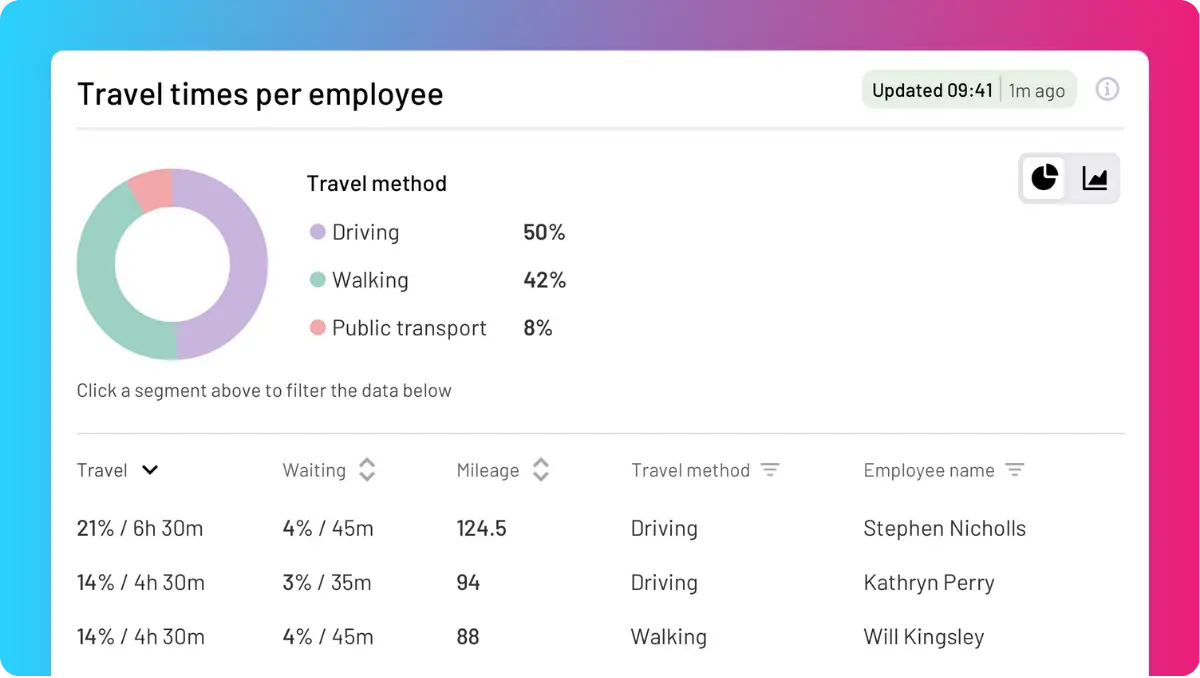1200x678 pixels.
Task: Click the Employee name column header
Action: 929,470
